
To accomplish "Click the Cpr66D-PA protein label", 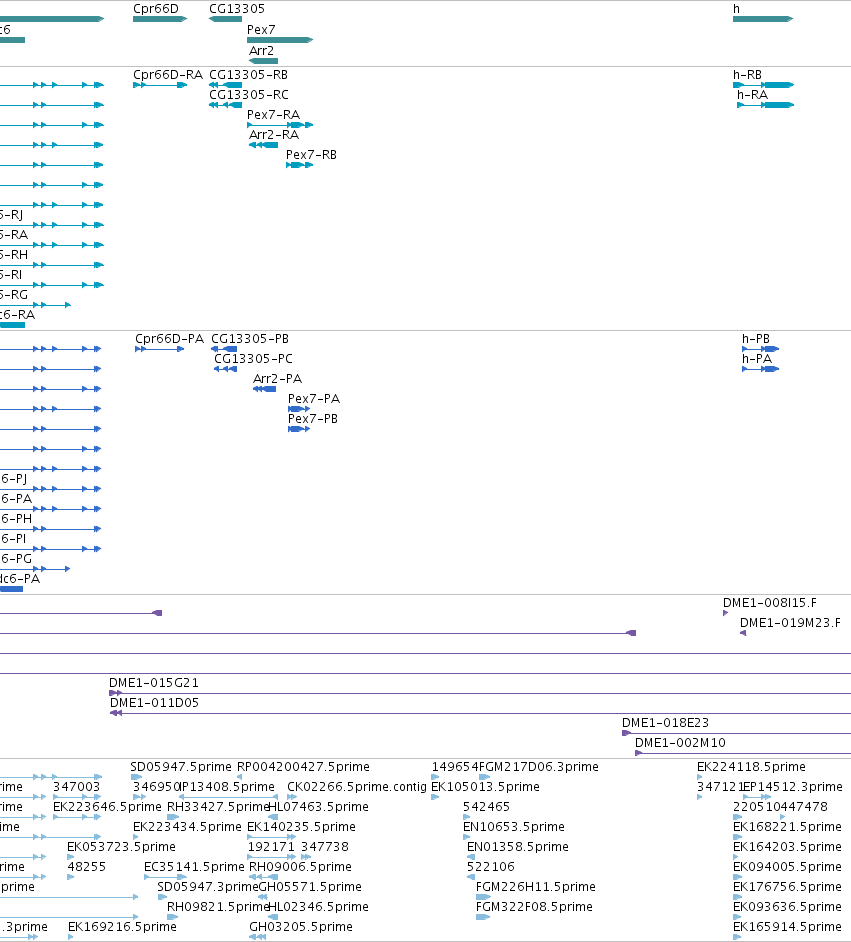I will coord(169,338).
